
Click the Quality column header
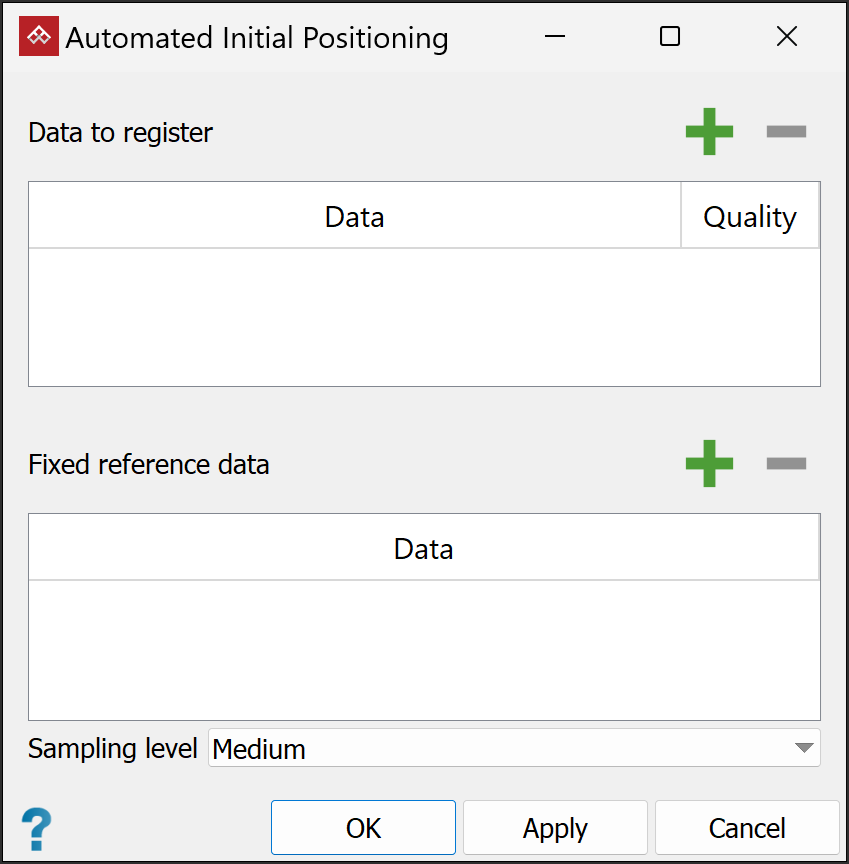749,216
